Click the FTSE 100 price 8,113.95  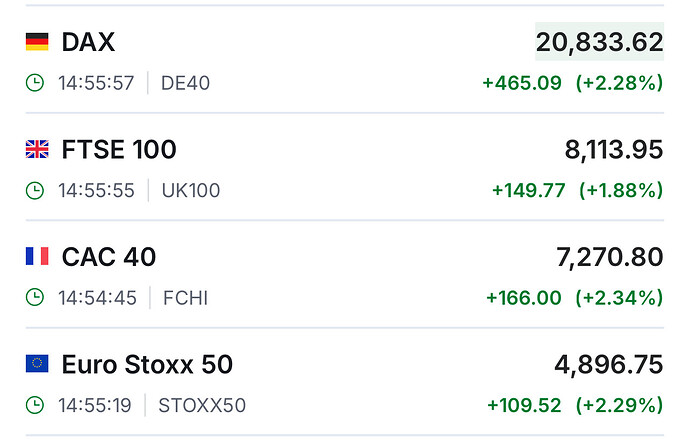pyautogui.click(x=613, y=150)
